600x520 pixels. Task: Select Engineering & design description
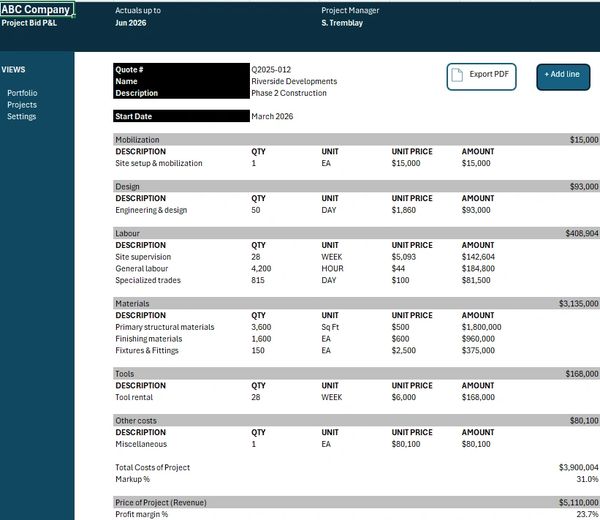click(x=151, y=210)
